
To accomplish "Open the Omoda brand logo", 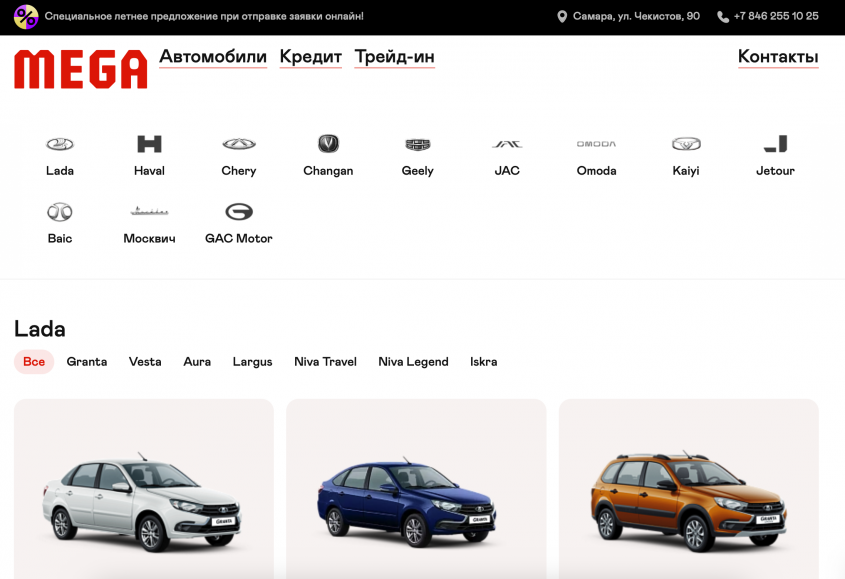I will pos(596,144).
